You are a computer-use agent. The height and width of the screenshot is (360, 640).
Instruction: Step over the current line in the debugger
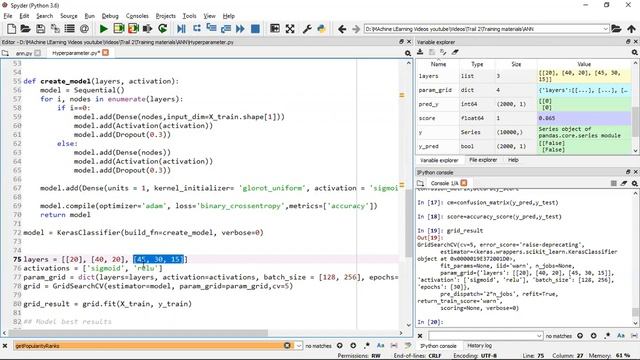tap(197, 29)
